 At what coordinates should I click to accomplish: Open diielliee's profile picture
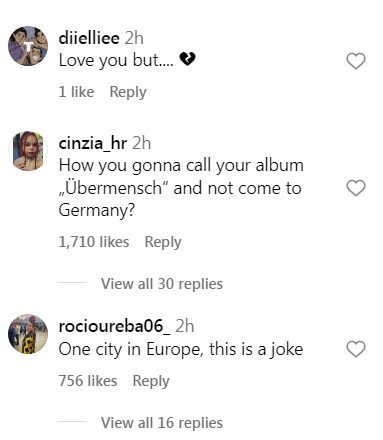tap(28, 46)
